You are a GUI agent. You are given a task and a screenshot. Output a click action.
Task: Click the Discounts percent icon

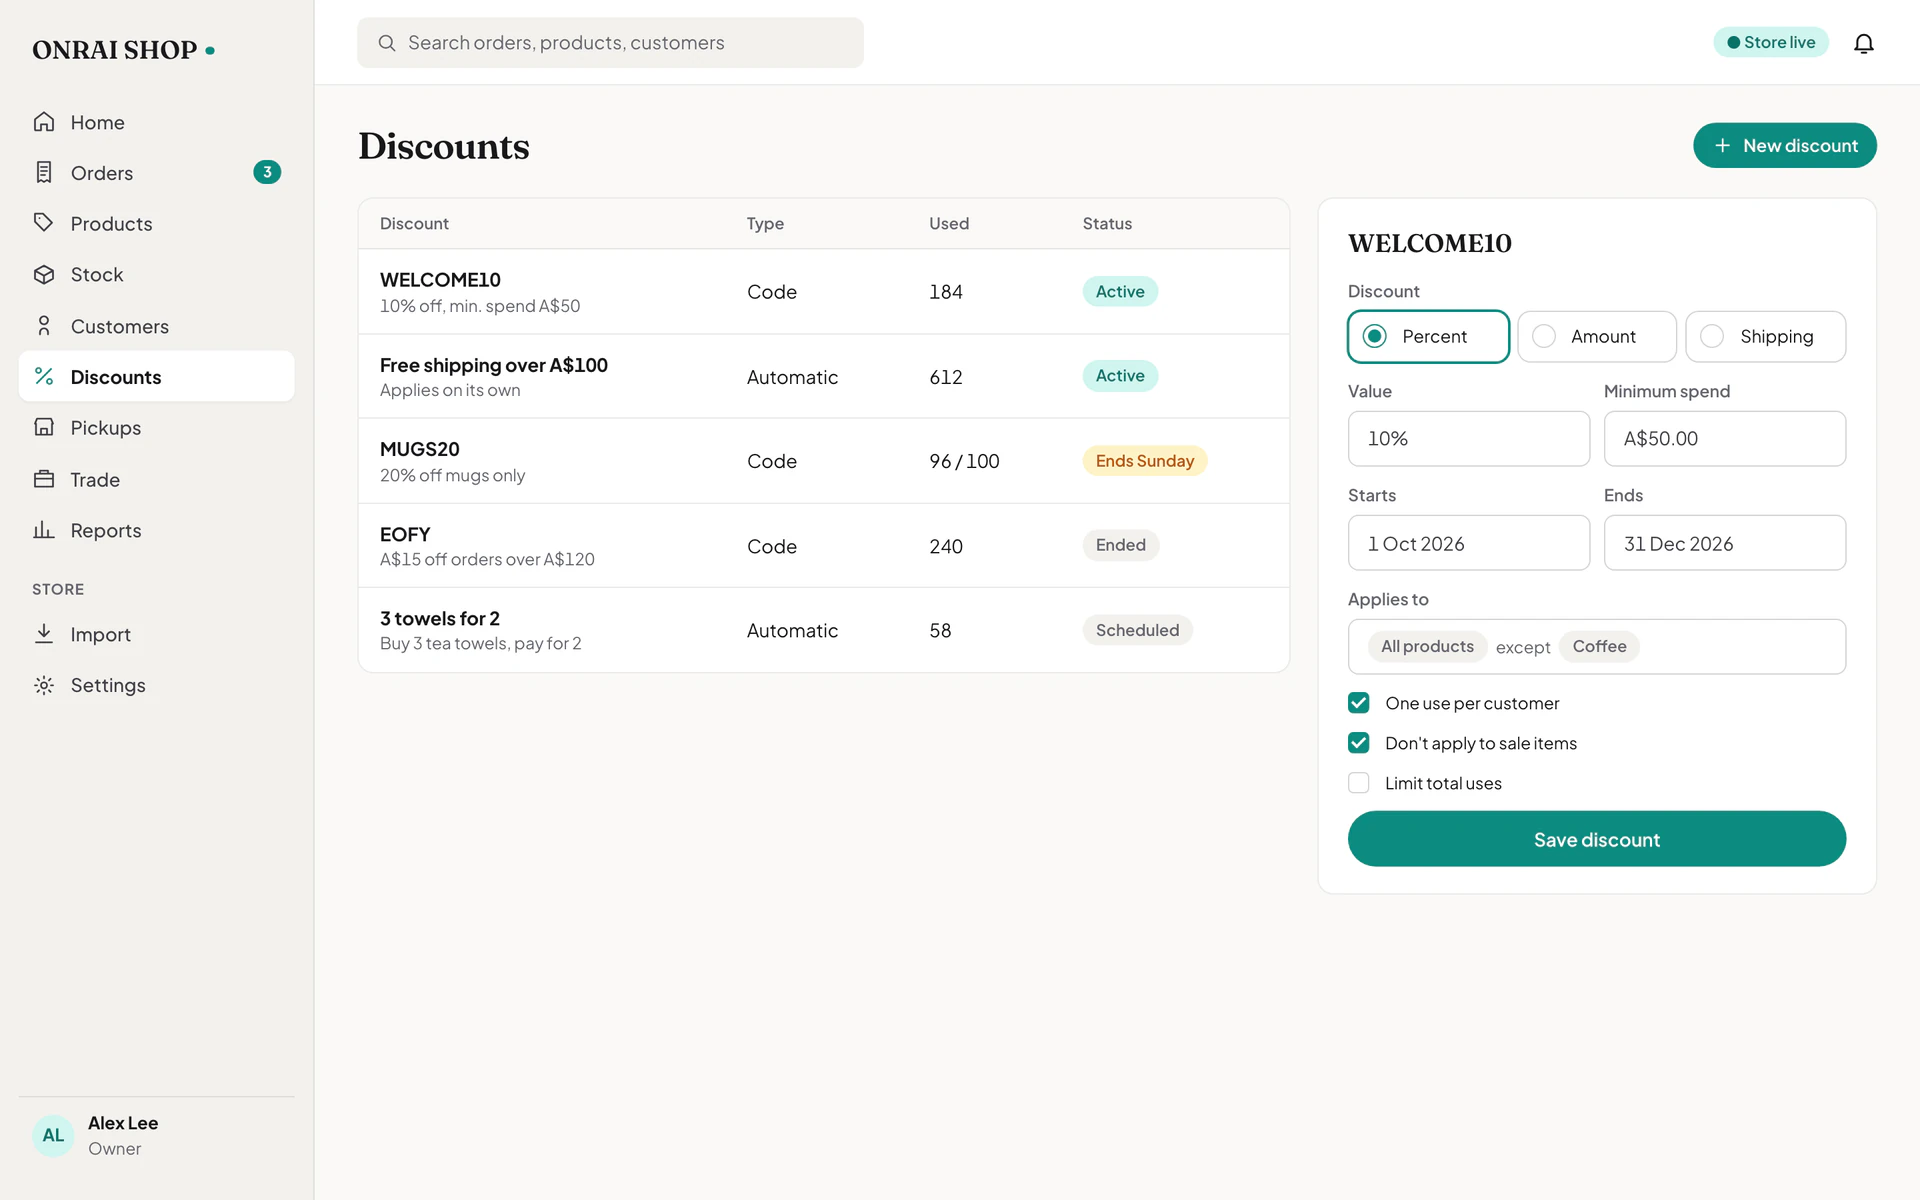point(44,377)
